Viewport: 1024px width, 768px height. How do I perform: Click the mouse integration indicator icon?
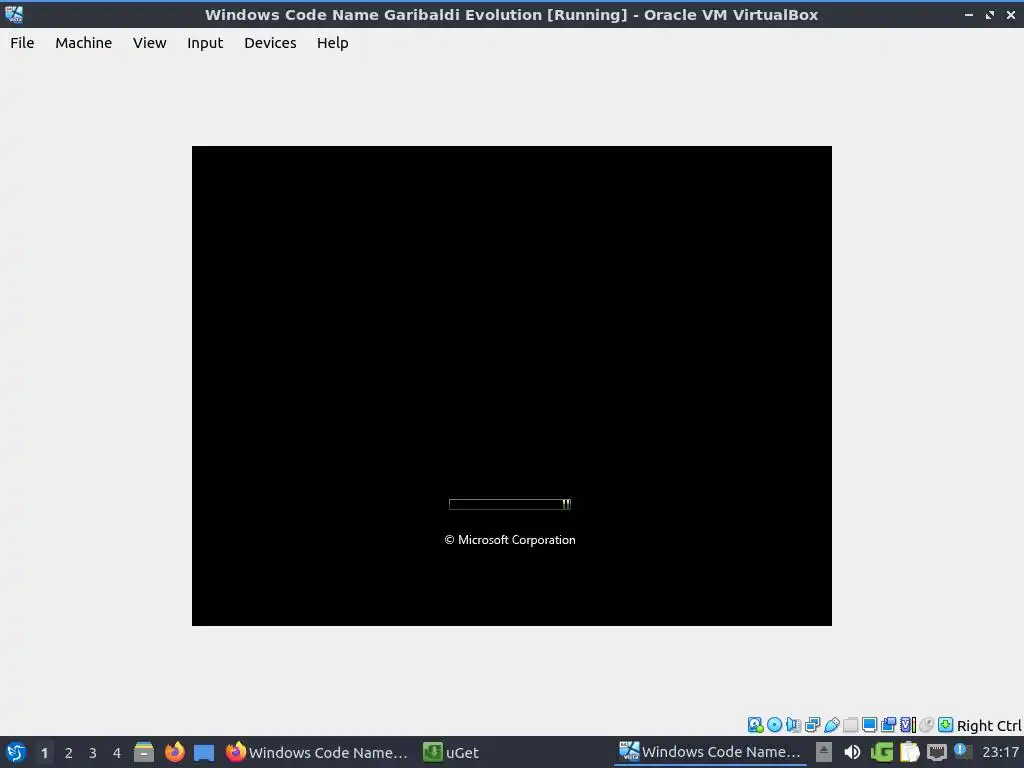[926, 725]
